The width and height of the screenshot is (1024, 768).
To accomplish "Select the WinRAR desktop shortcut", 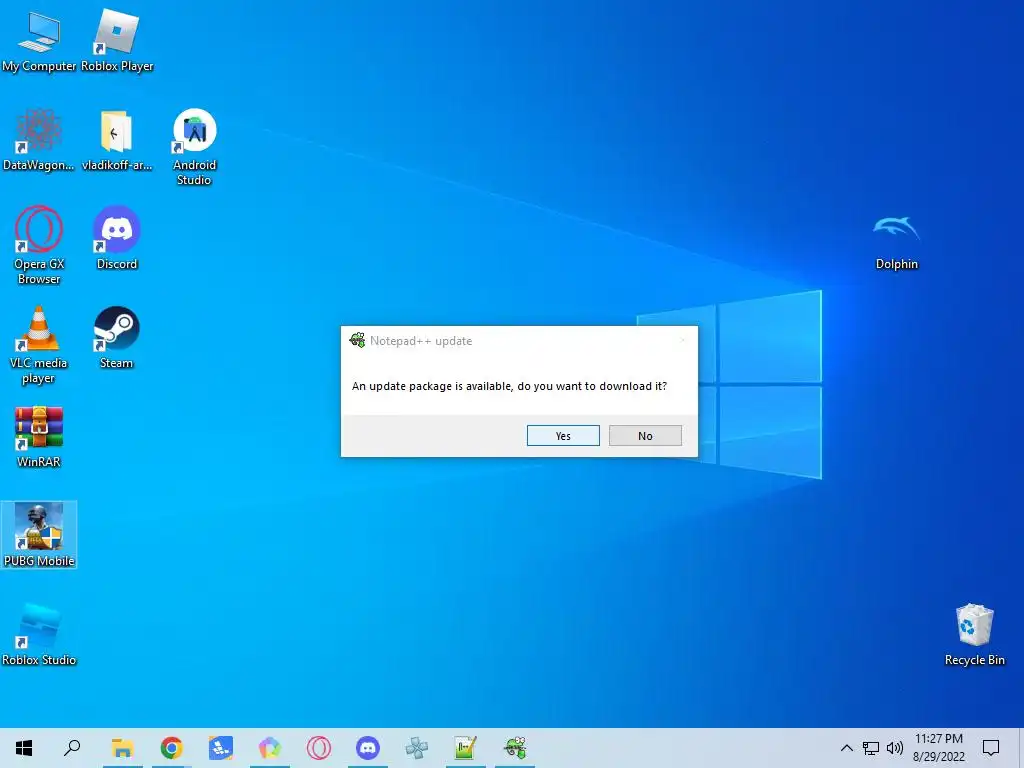I will [x=39, y=437].
